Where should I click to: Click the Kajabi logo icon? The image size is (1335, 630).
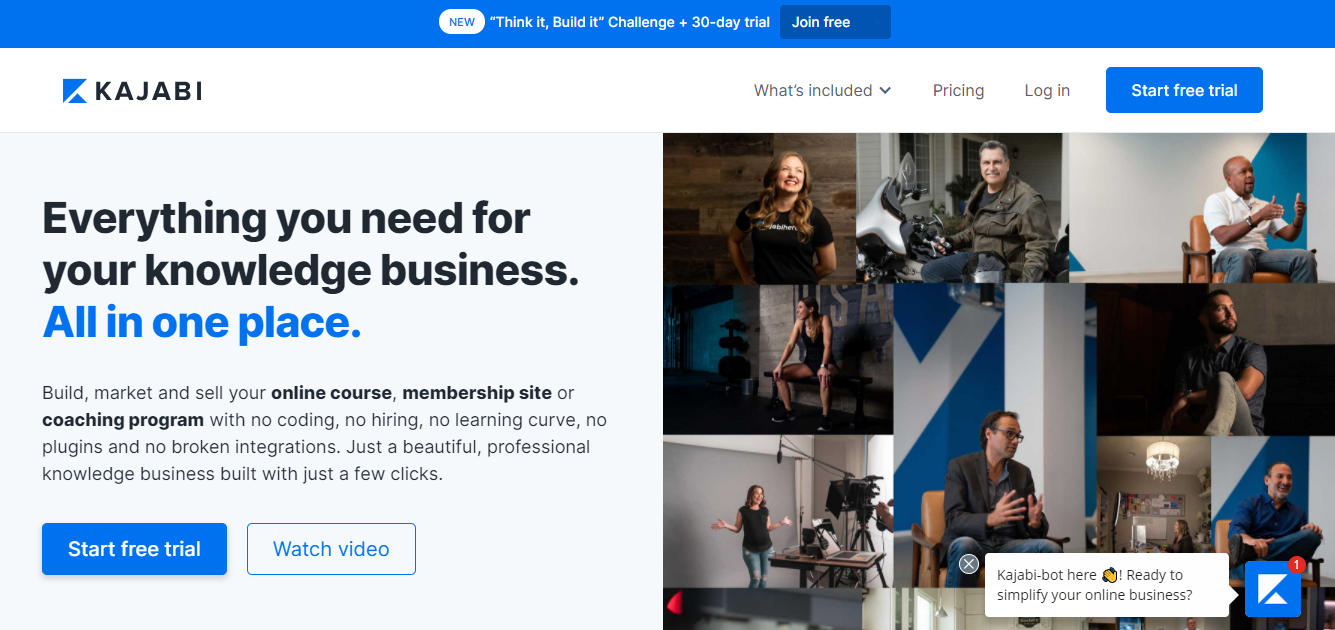coord(75,91)
